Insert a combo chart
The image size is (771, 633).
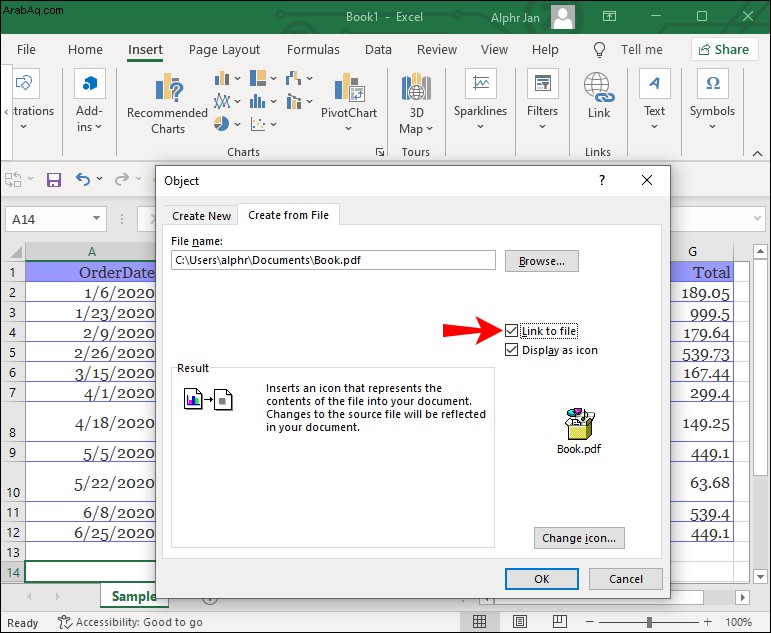294,101
